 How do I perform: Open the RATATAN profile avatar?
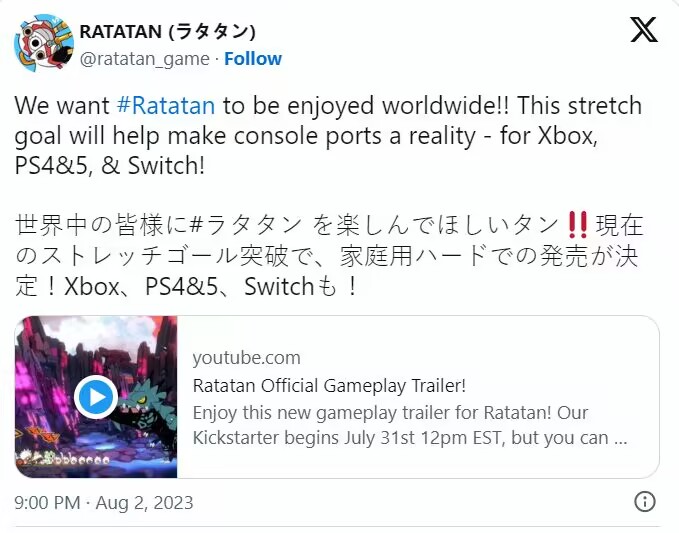click(x=44, y=42)
